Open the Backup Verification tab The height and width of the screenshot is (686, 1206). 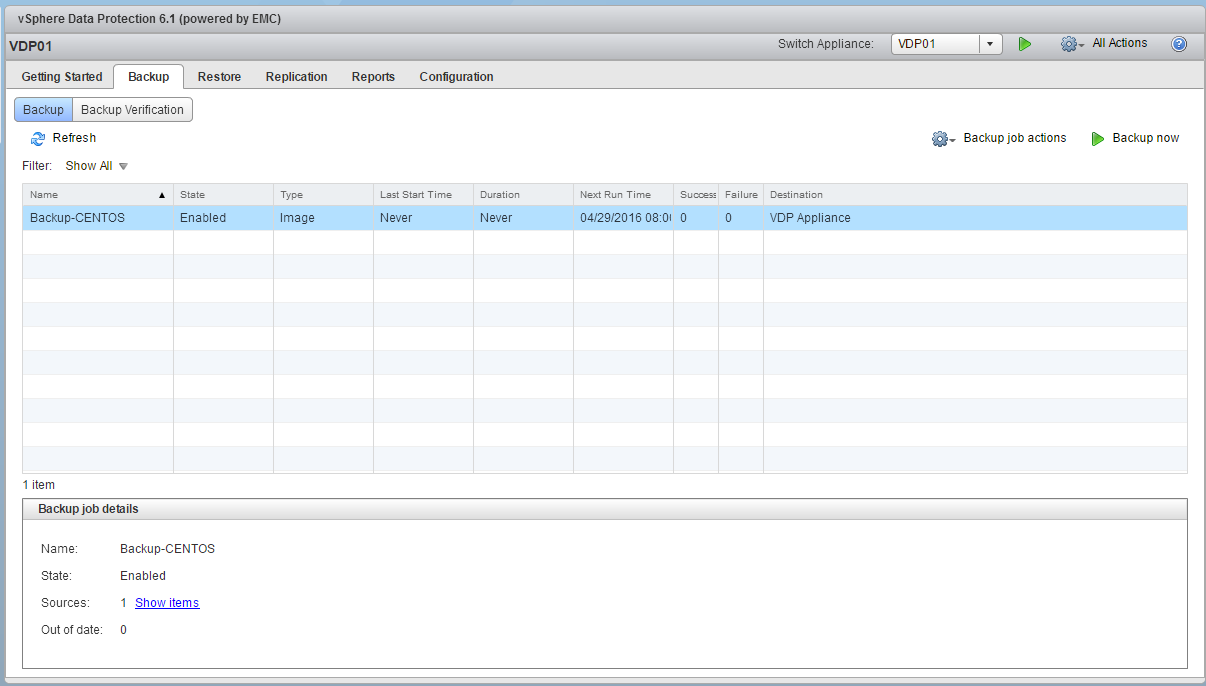131,109
